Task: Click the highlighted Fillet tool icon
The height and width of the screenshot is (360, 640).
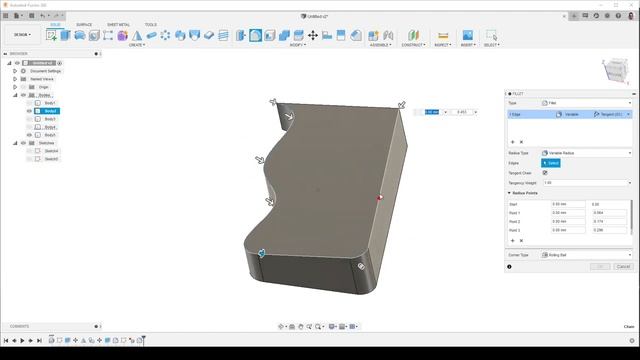Action: [x=256, y=36]
